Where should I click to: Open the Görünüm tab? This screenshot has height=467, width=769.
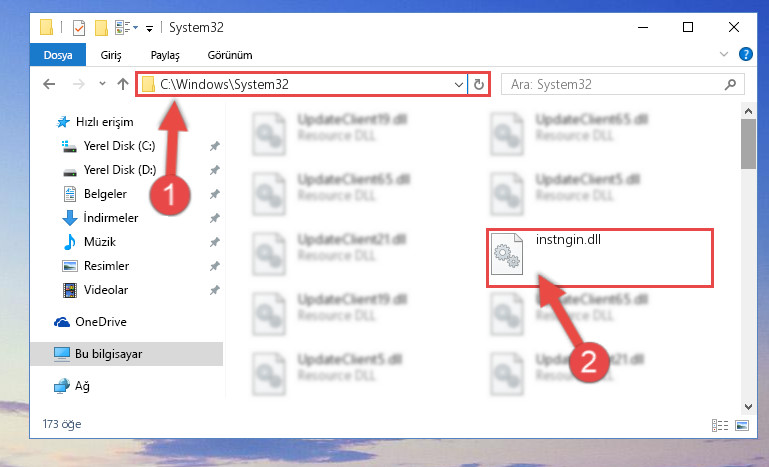point(230,55)
